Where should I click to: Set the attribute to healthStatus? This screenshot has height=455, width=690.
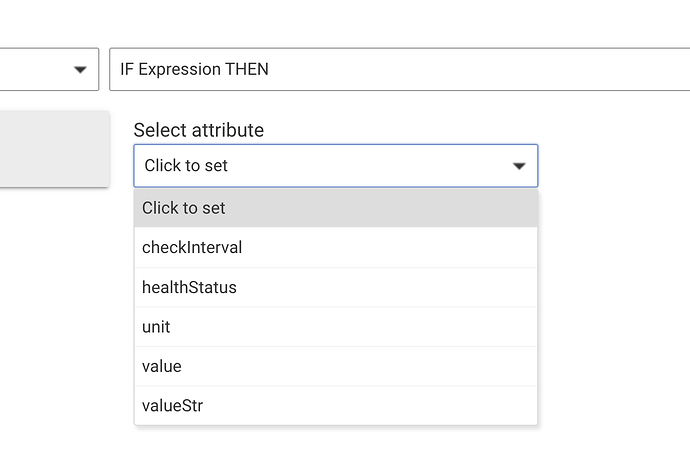click(190, 287)
